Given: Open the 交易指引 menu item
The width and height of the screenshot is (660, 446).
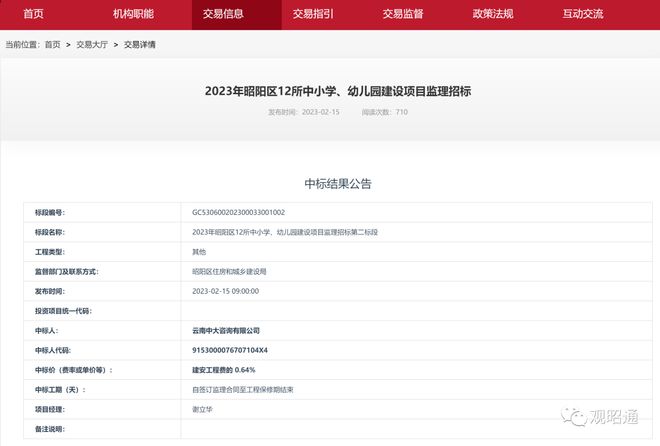Looking at the screenshot, I should pyautogui.click(x=313, y=14).
